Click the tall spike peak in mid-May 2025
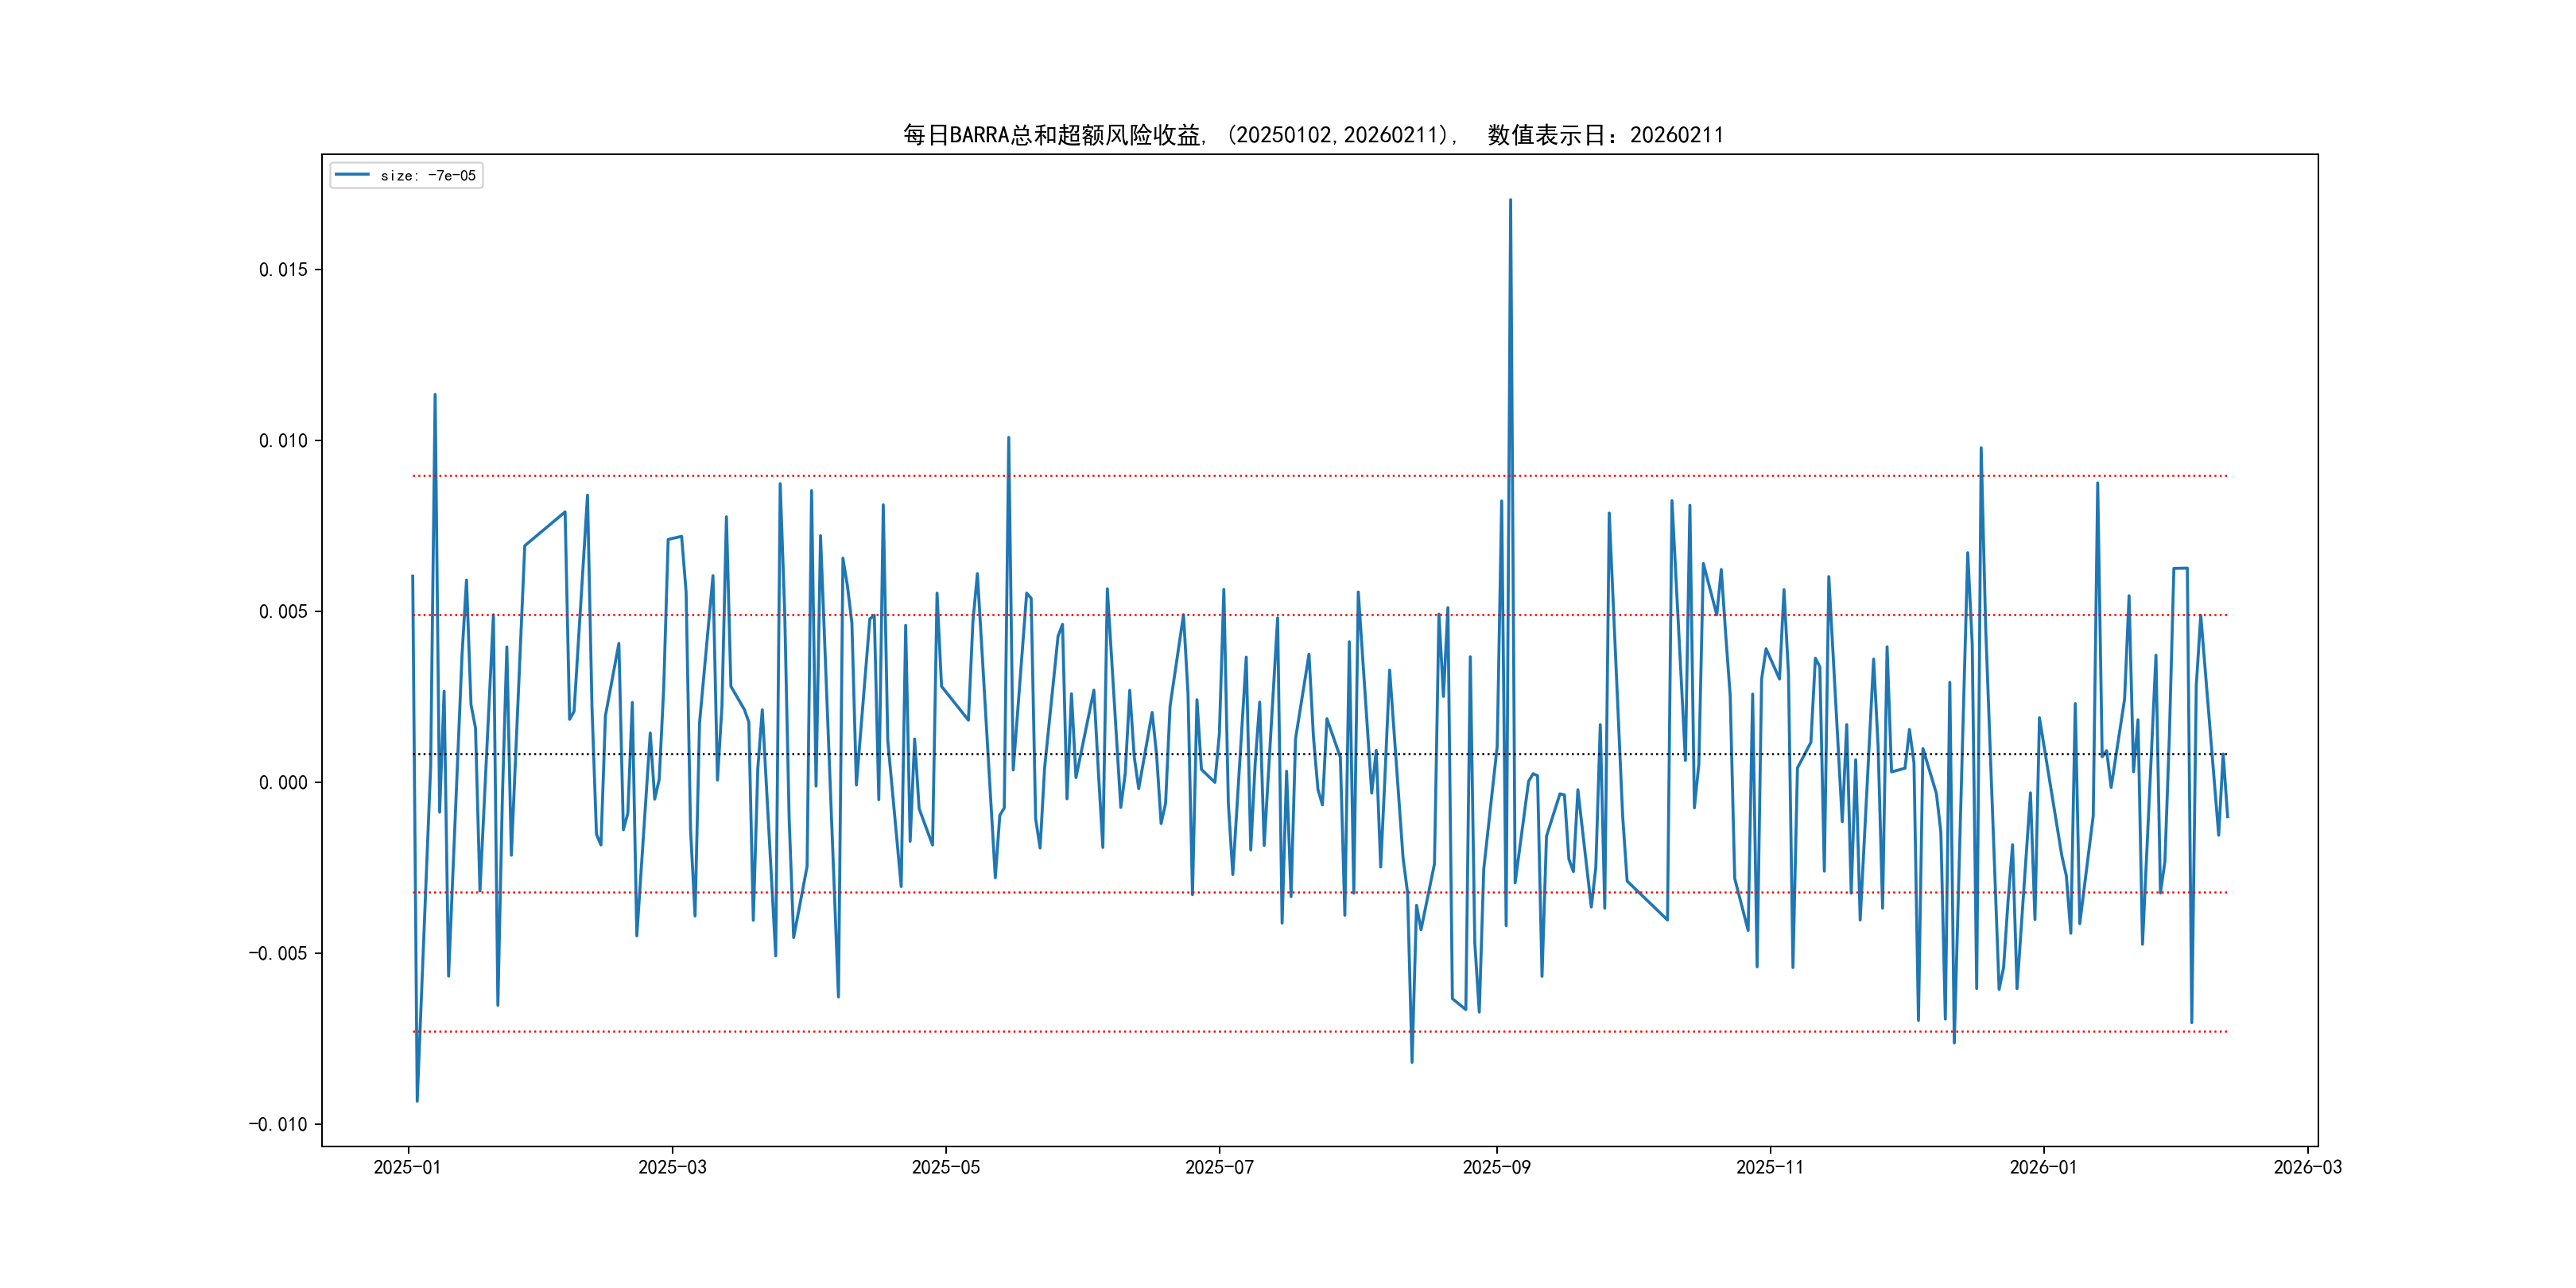This screenshot has width=2576, height=1288. point(1008,438)
